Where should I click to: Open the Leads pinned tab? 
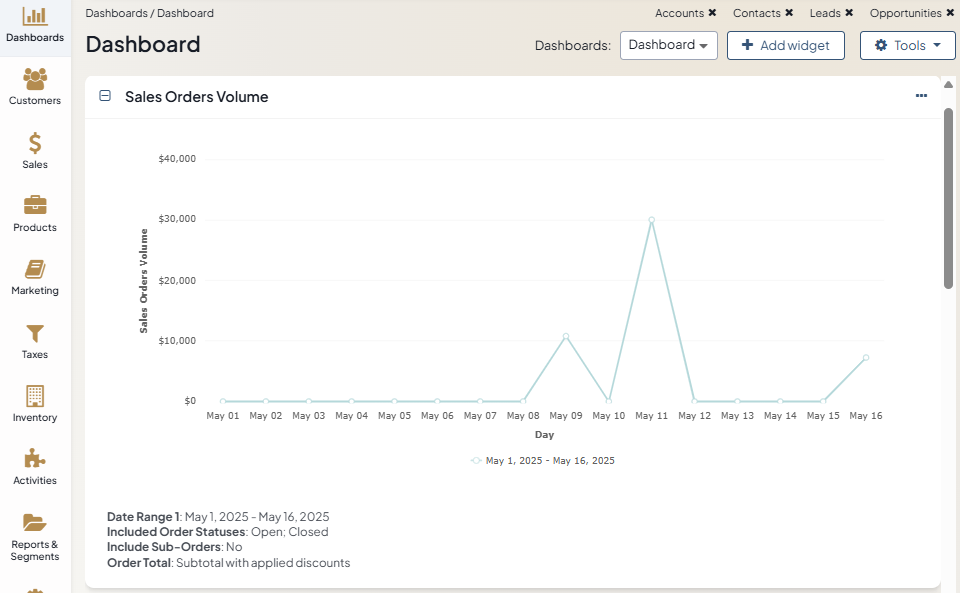point(825,13)
